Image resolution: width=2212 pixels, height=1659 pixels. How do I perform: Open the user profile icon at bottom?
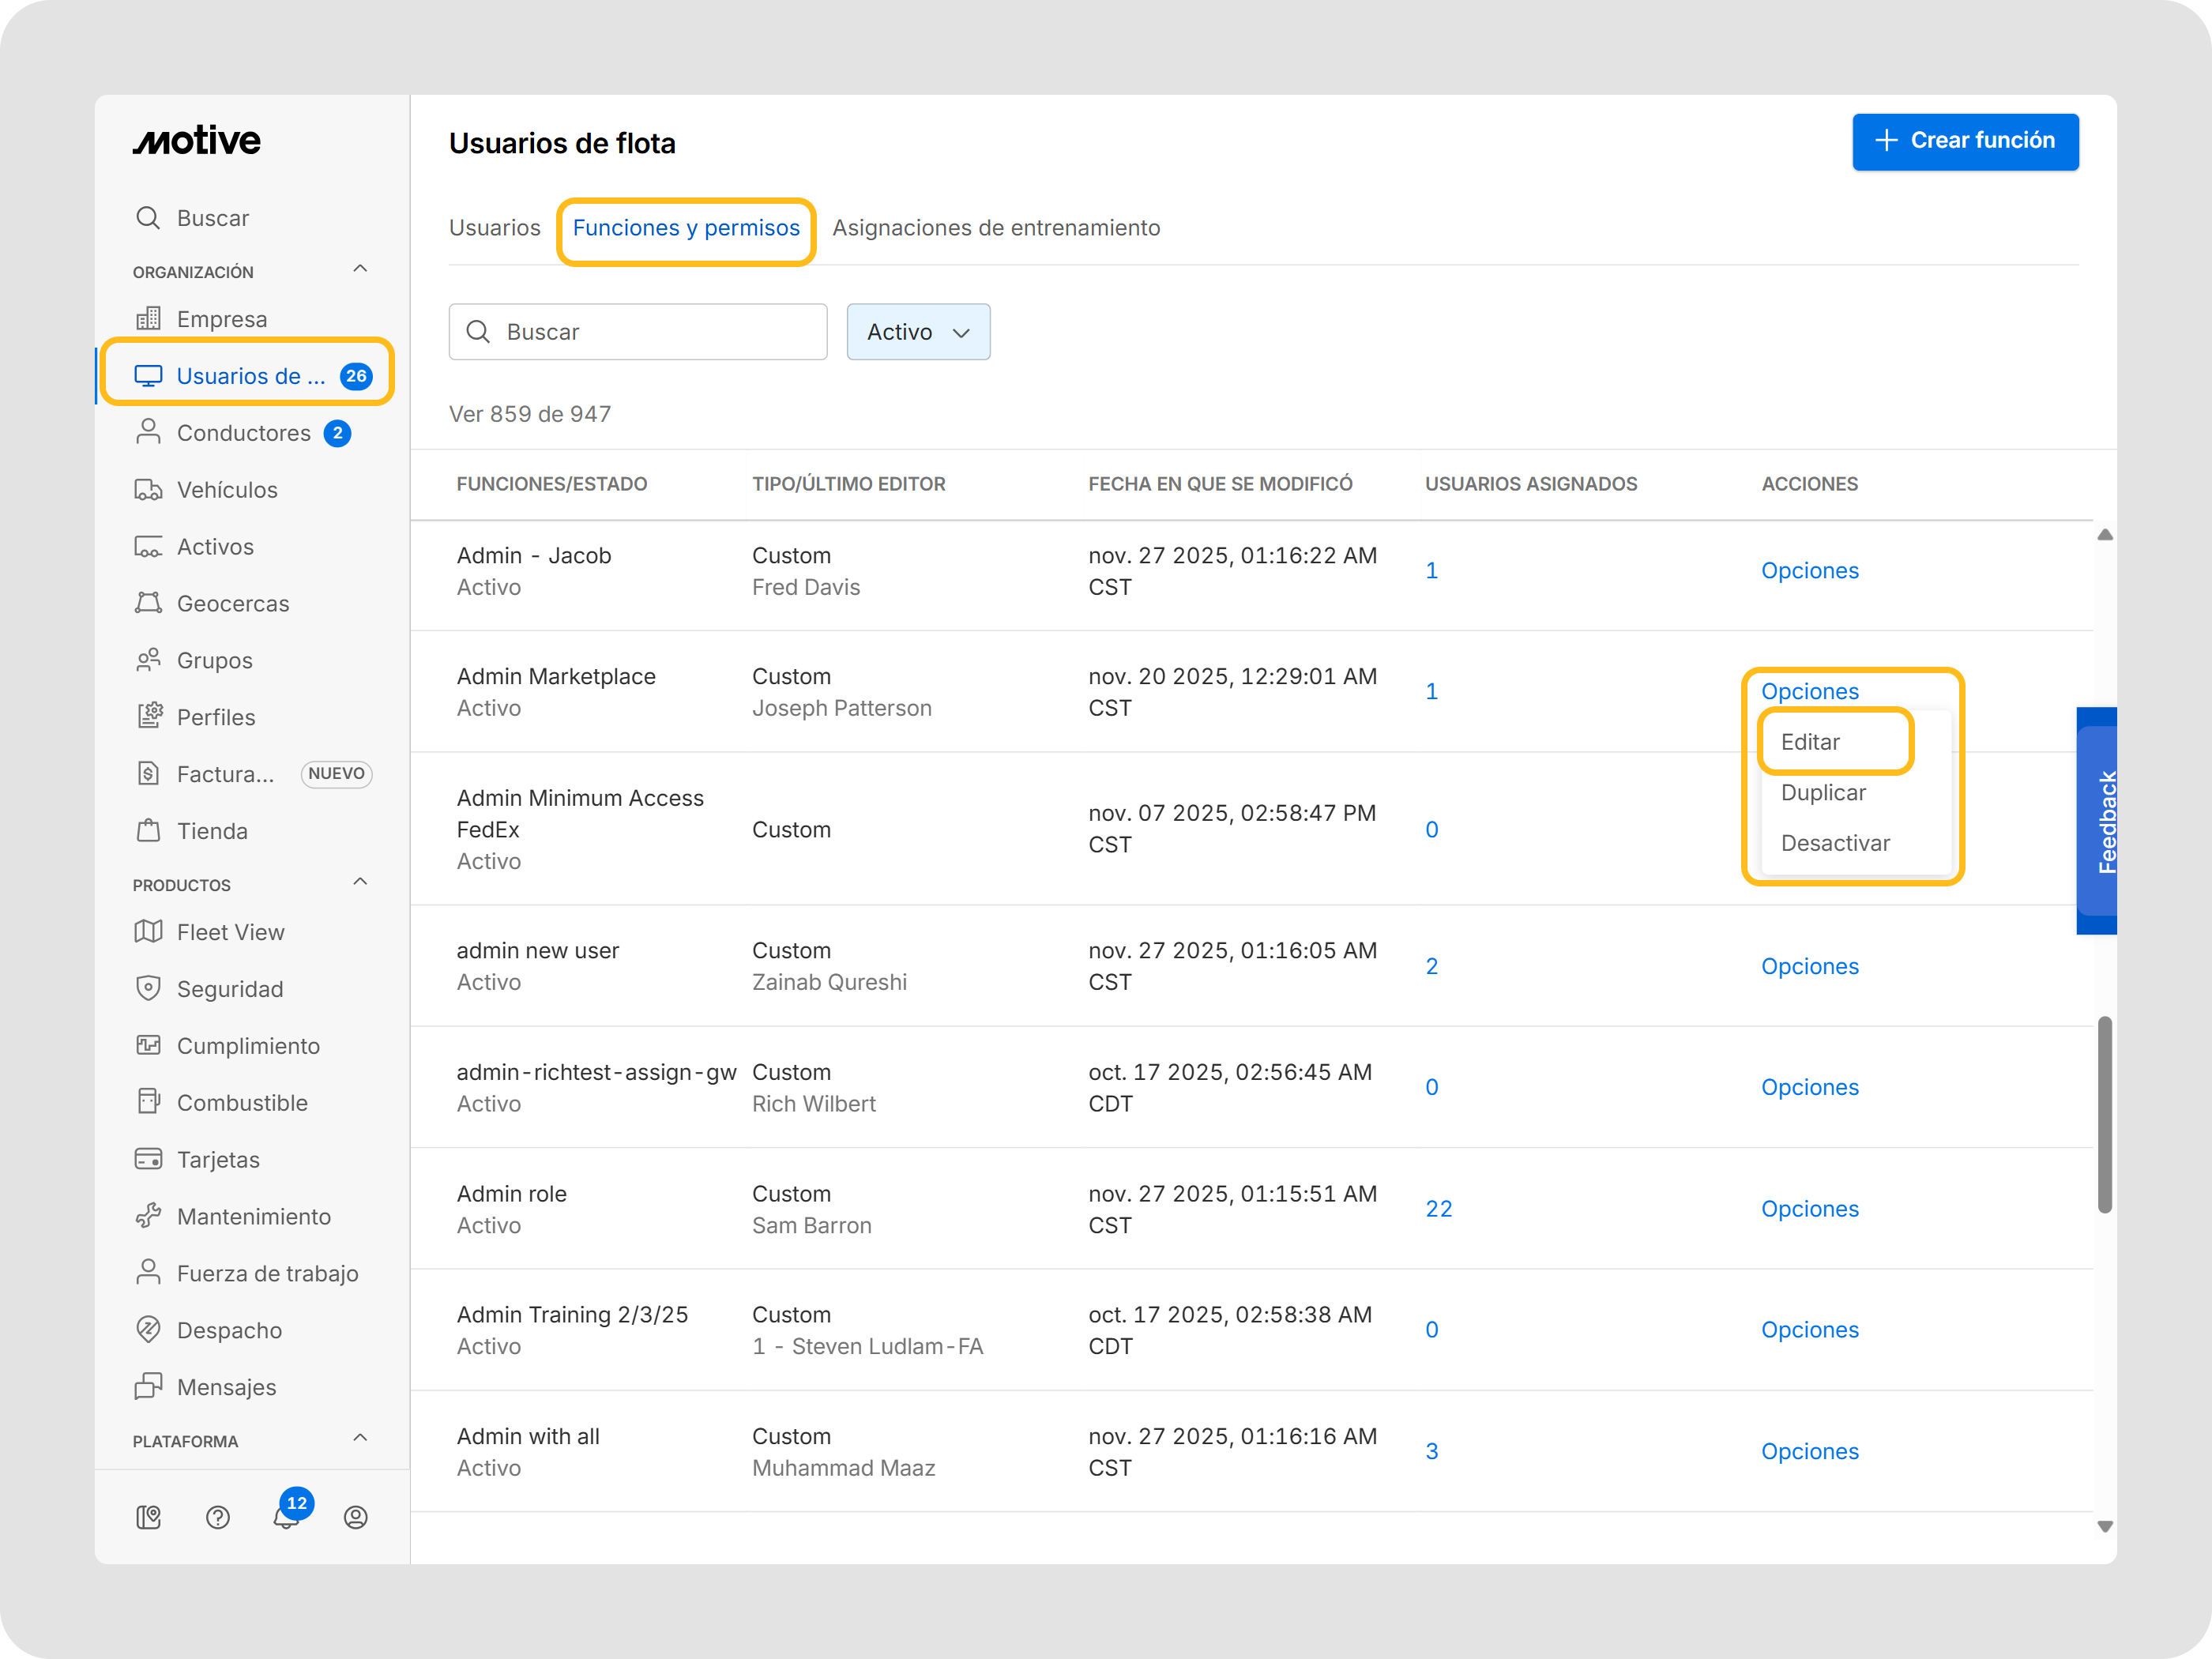(355, 1517)
